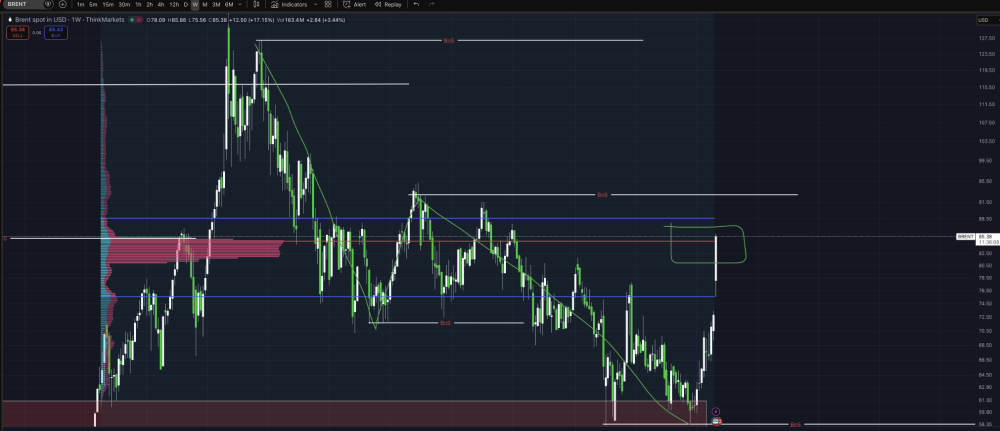
Task: Switch to the 3M timeframe
Action: click(x=216, y=4)
